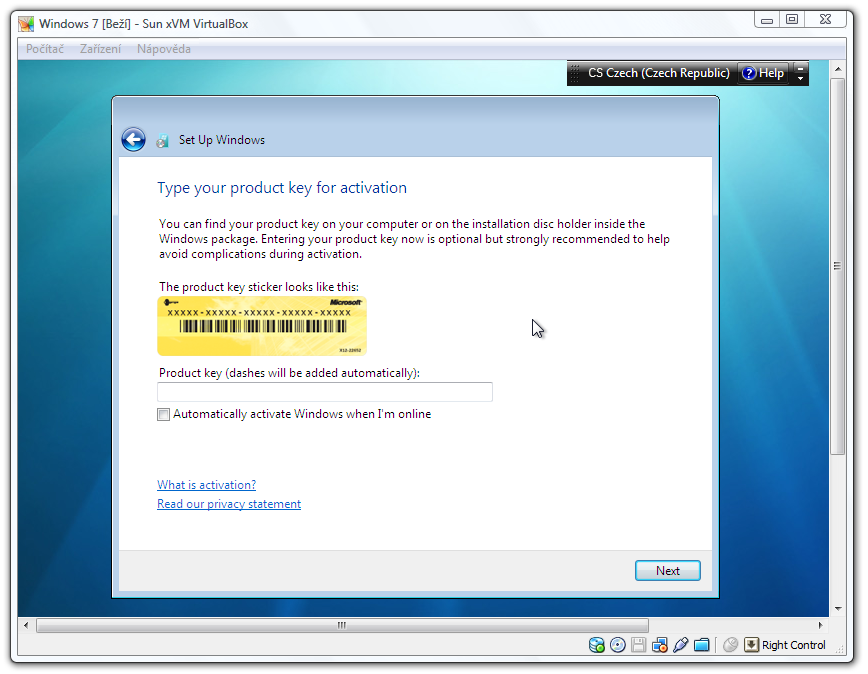Close the VirtualBox window
Viewport: 868px width, 674px height.
[x=825, y=19]
